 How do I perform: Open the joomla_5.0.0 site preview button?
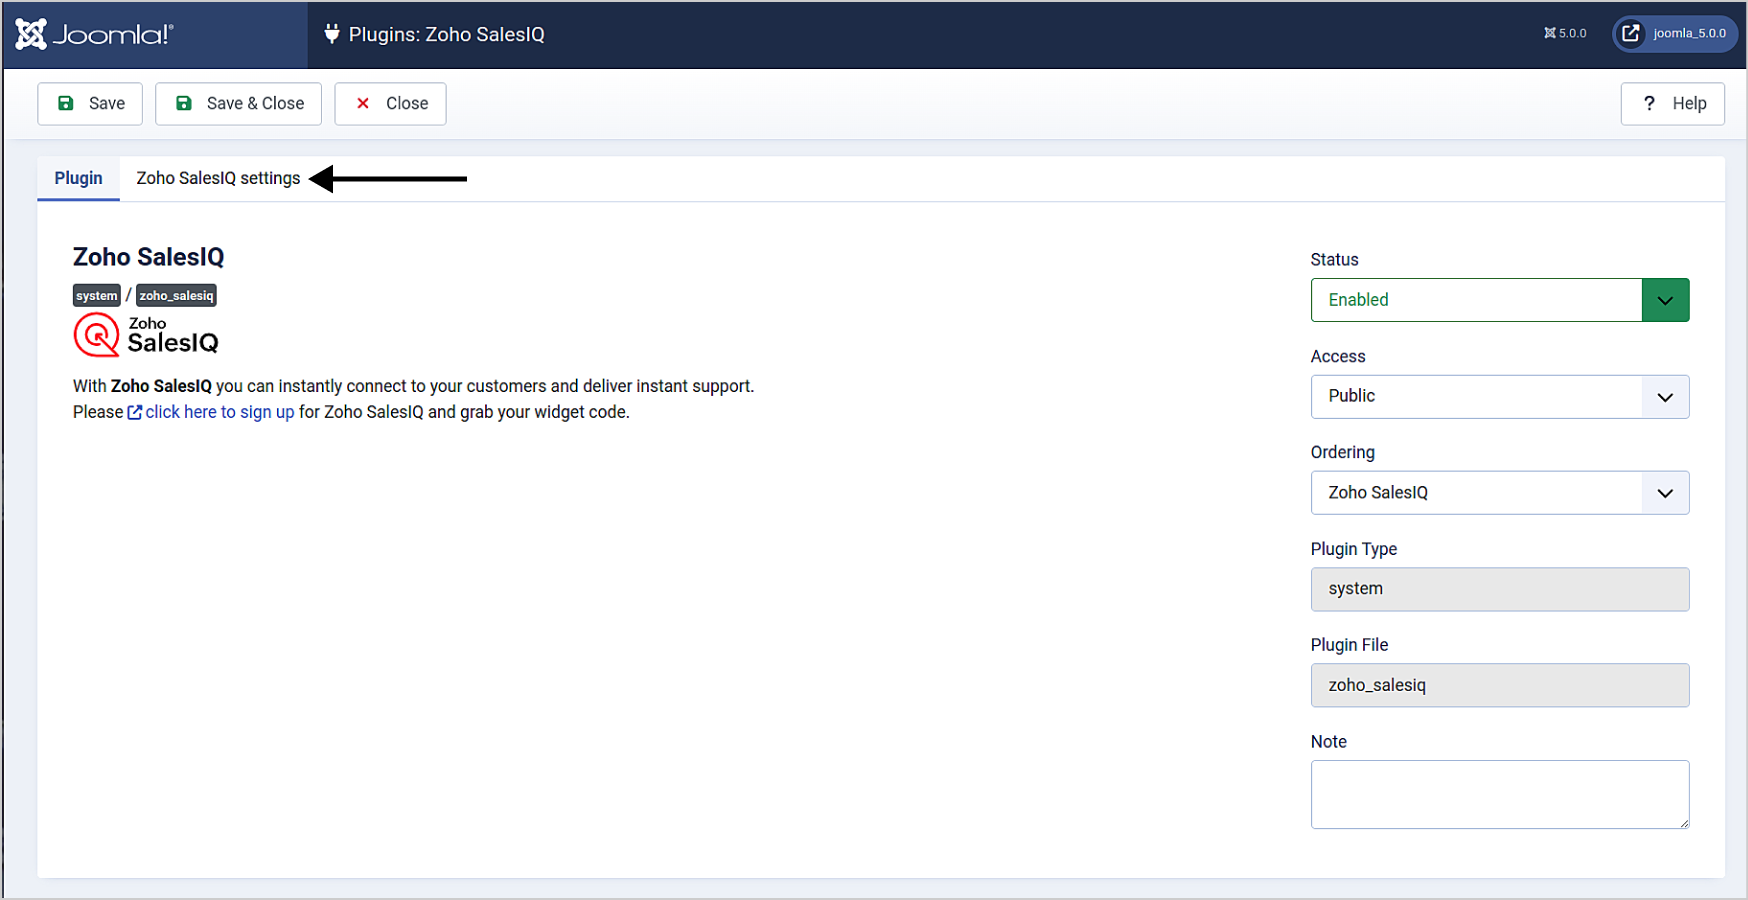pyautogui.click(x=1674, y=33)
